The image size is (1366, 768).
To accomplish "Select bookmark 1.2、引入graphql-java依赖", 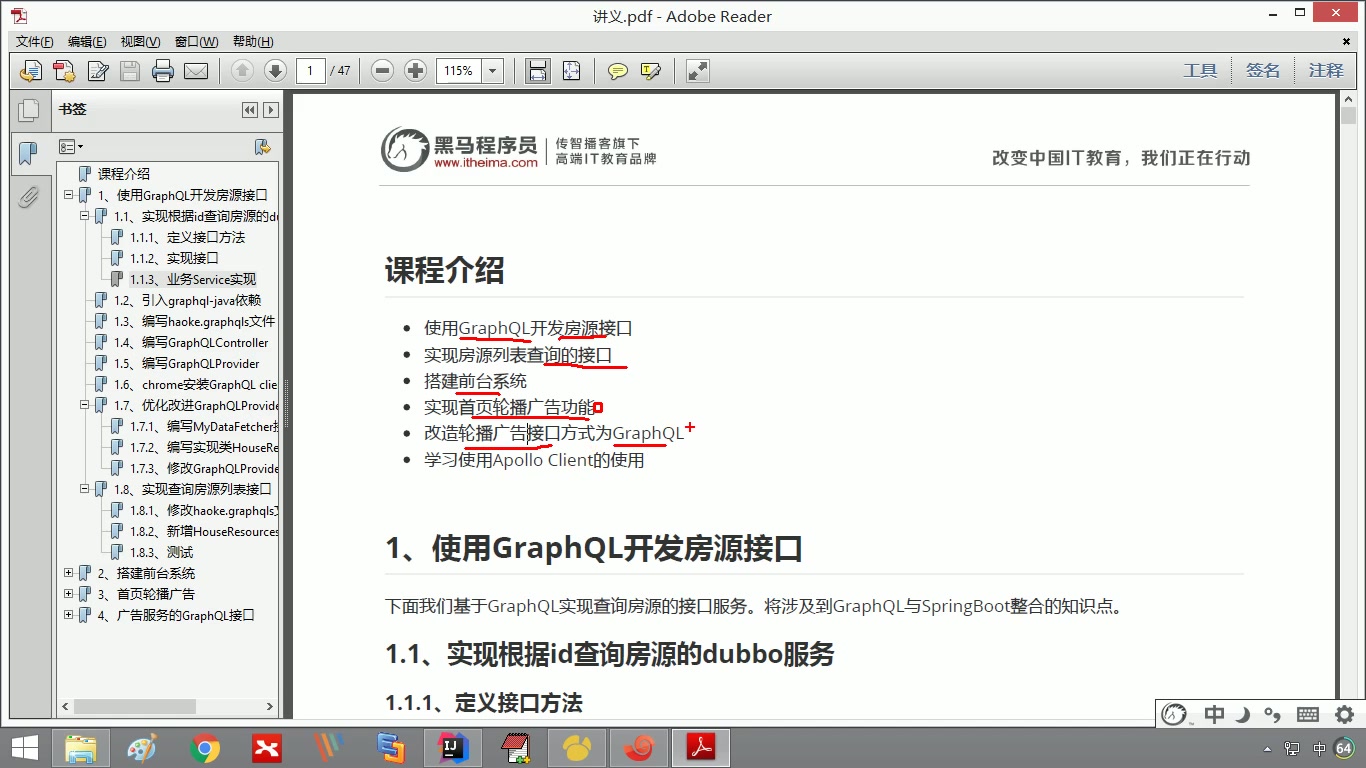I will [187, 300].
